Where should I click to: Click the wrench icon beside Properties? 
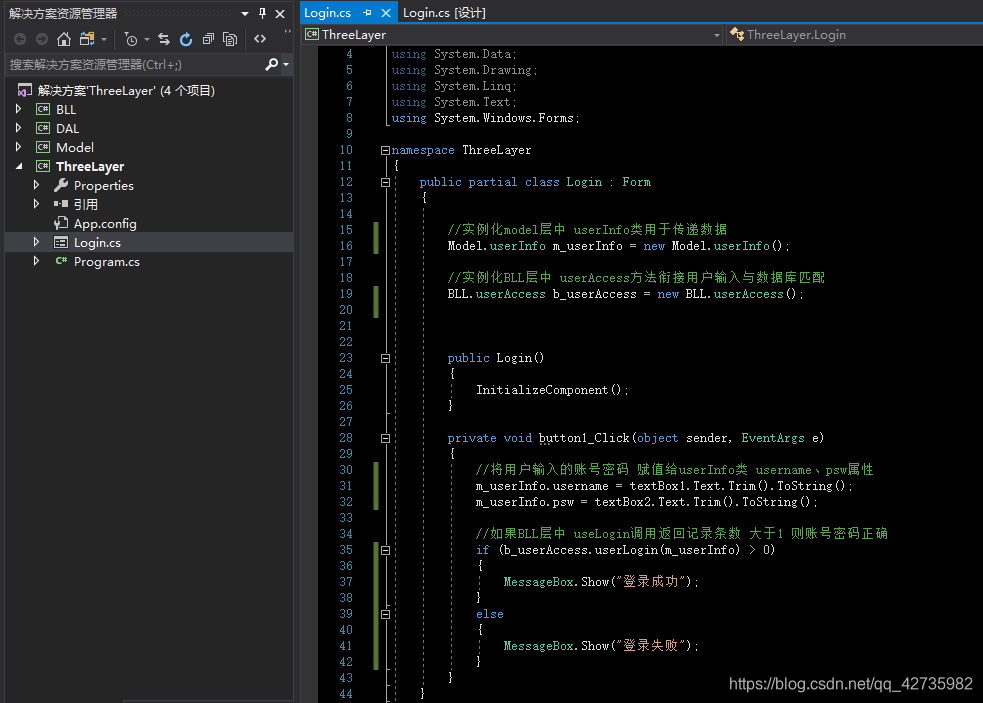pyautogui.click(x=61, y=185)
